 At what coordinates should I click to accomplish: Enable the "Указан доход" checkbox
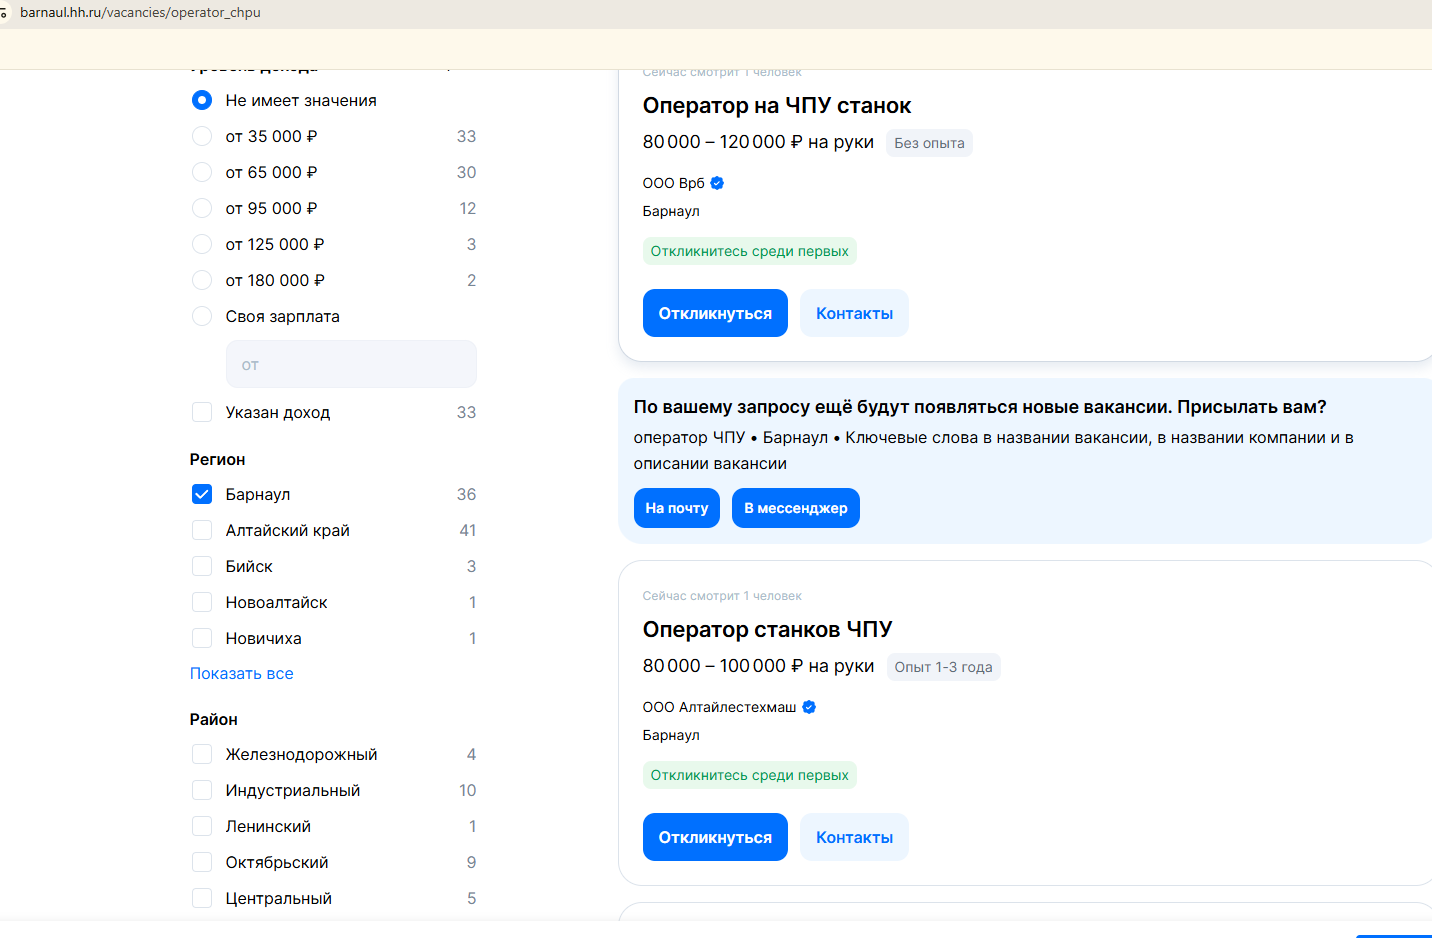202,412
